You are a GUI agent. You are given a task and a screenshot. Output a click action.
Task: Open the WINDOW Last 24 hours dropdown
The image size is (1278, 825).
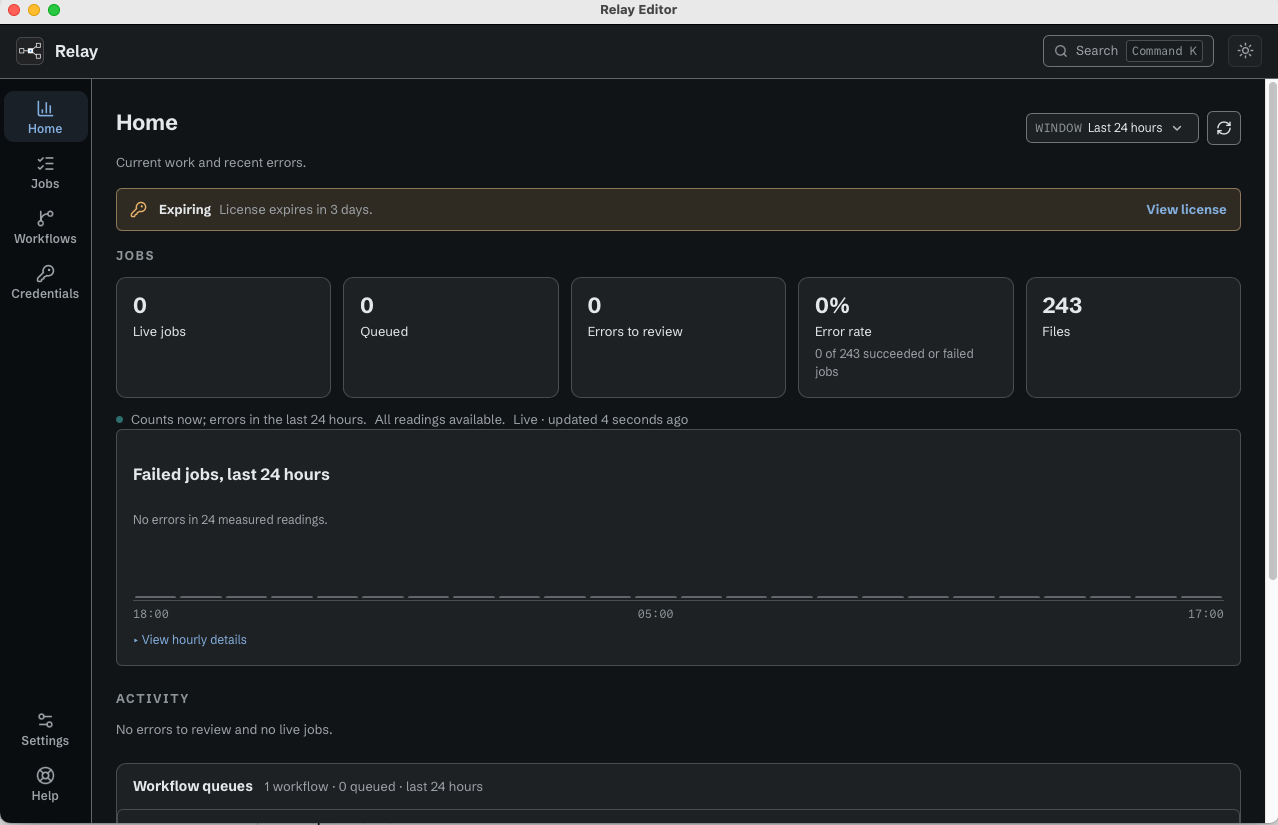click(1112, 128)
